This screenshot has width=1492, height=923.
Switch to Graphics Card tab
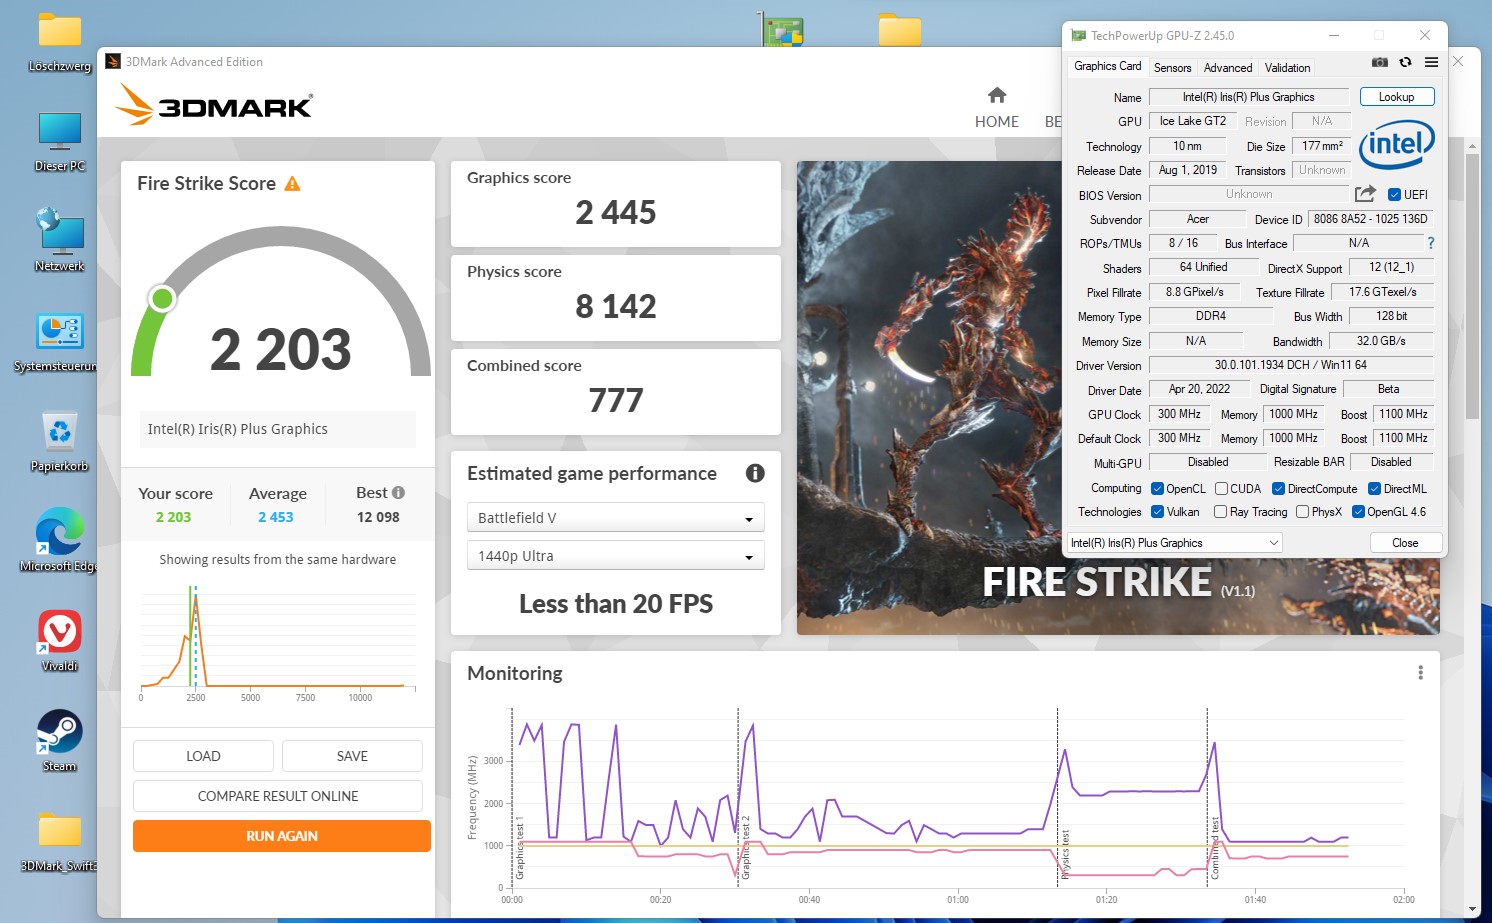point(1107,66)
